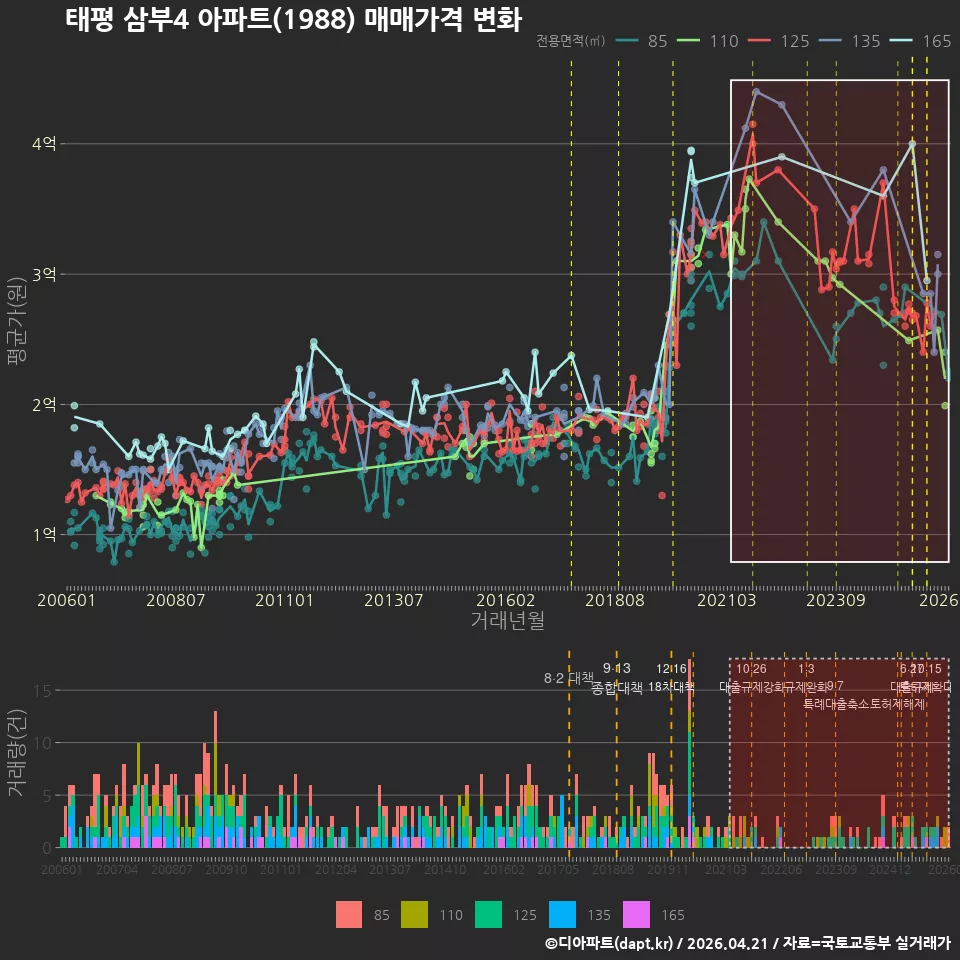Click the 거래년월 x-axis title
Screen dimensions: 960x960
pyautogui.click(x=508, y=620)
